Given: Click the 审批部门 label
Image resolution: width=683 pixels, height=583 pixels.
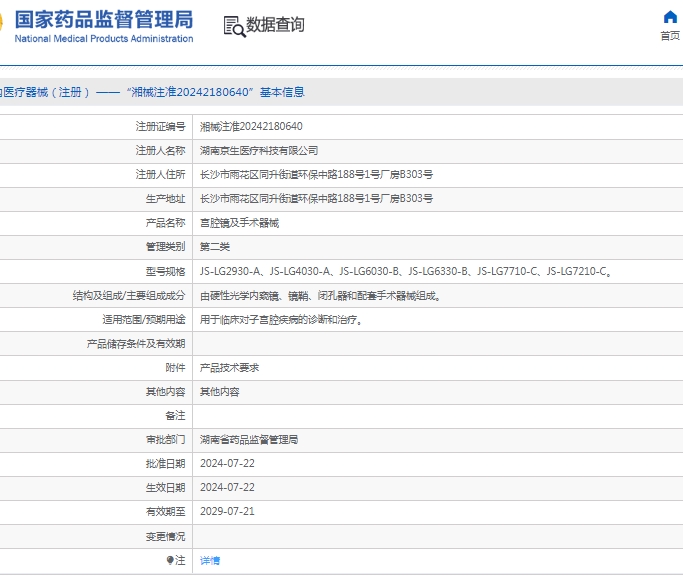Looking at the screenshot, I should [166, 440].
